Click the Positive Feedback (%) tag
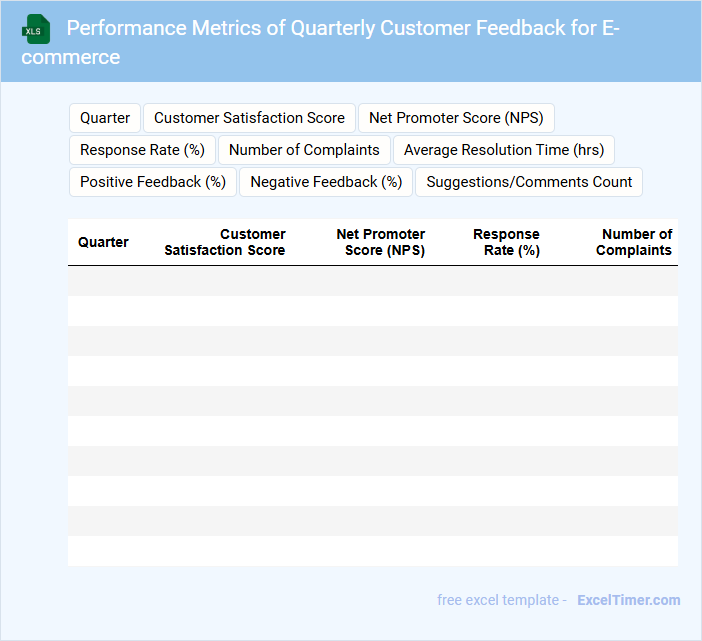This screenshot has height=641, width=702. (x=153, y=182)
